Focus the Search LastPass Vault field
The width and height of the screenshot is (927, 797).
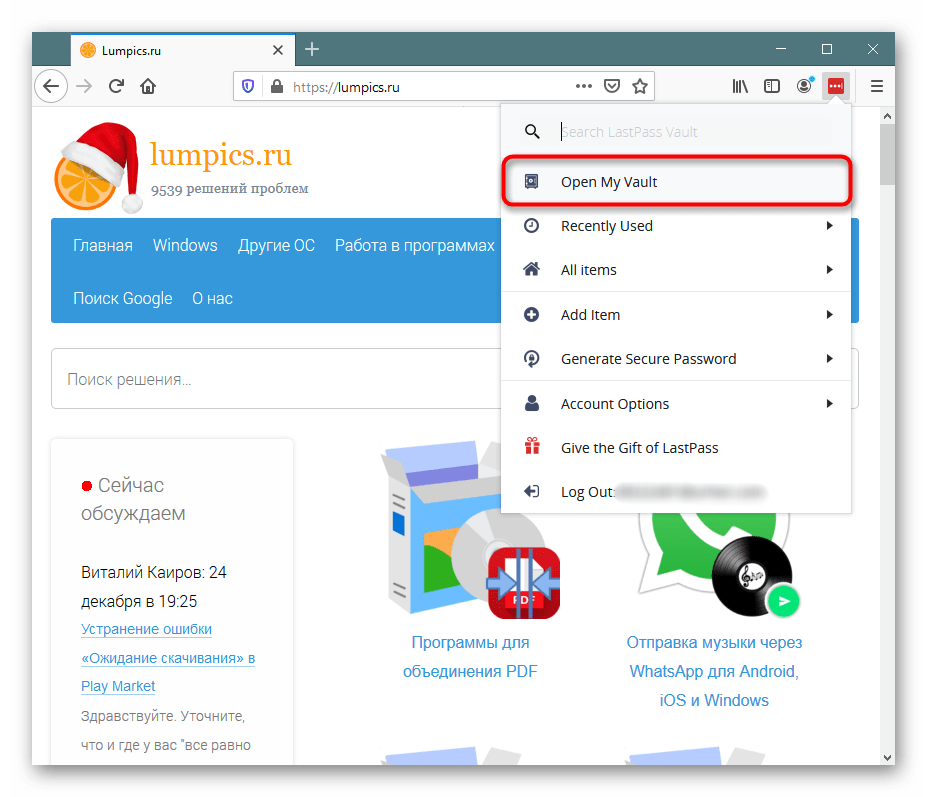point(696,131)
